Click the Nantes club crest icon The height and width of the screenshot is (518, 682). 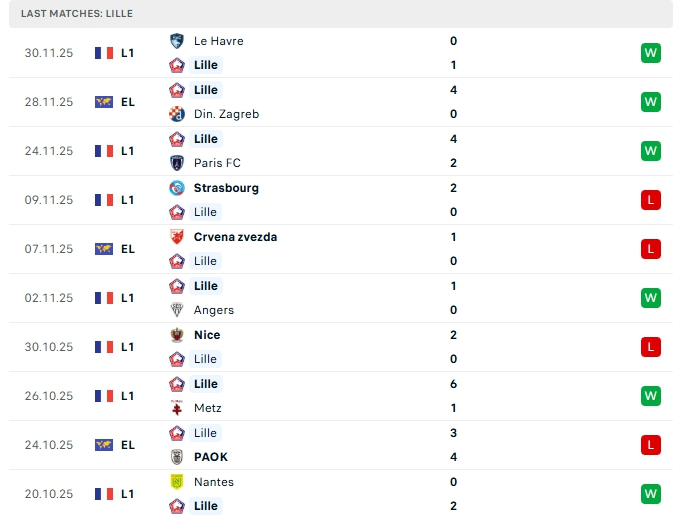coord(177,482)
